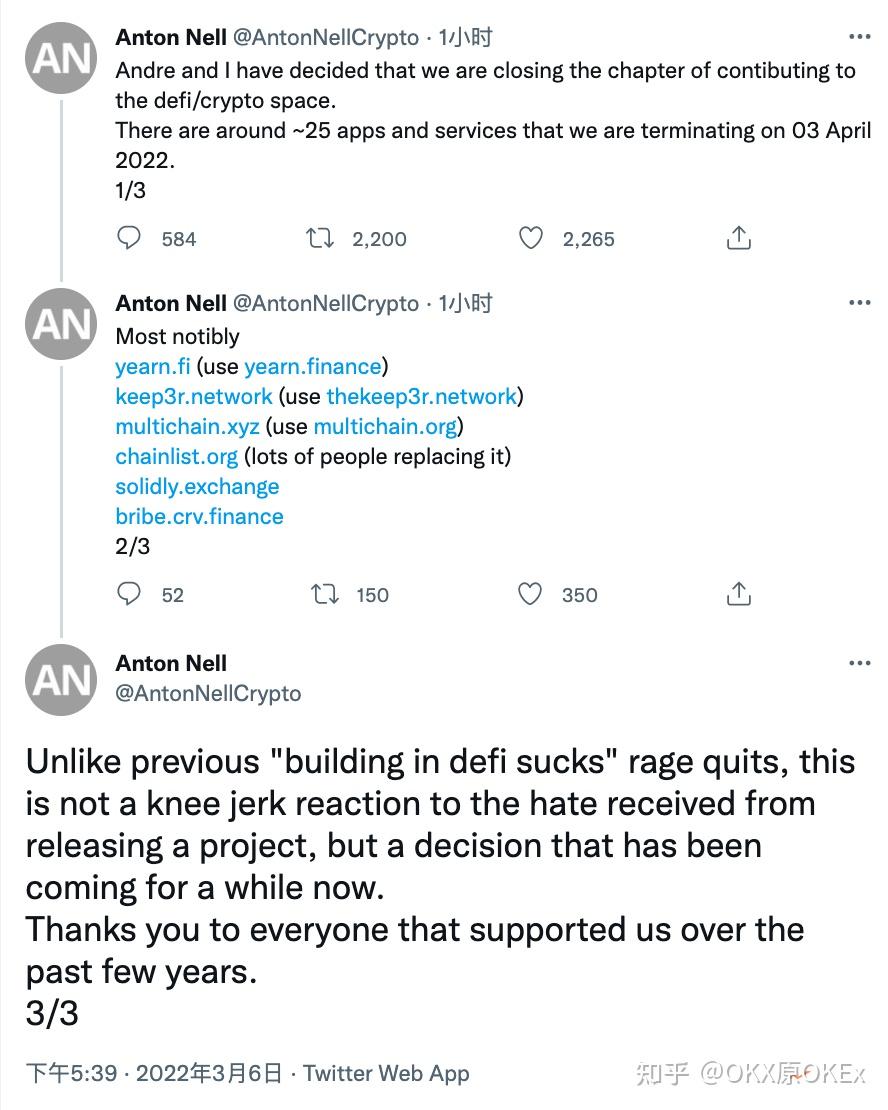Reply to the first tweet
The image size is (888, 1110).
pos(129,238)
